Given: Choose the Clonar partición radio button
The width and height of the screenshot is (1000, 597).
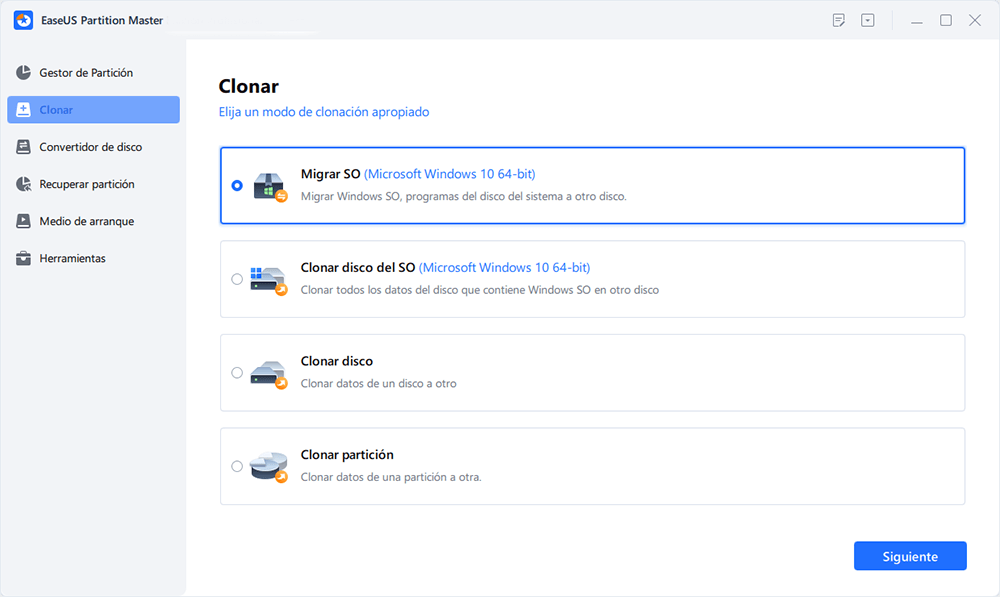Looking at the screenshot, I should tap(237, 466).
